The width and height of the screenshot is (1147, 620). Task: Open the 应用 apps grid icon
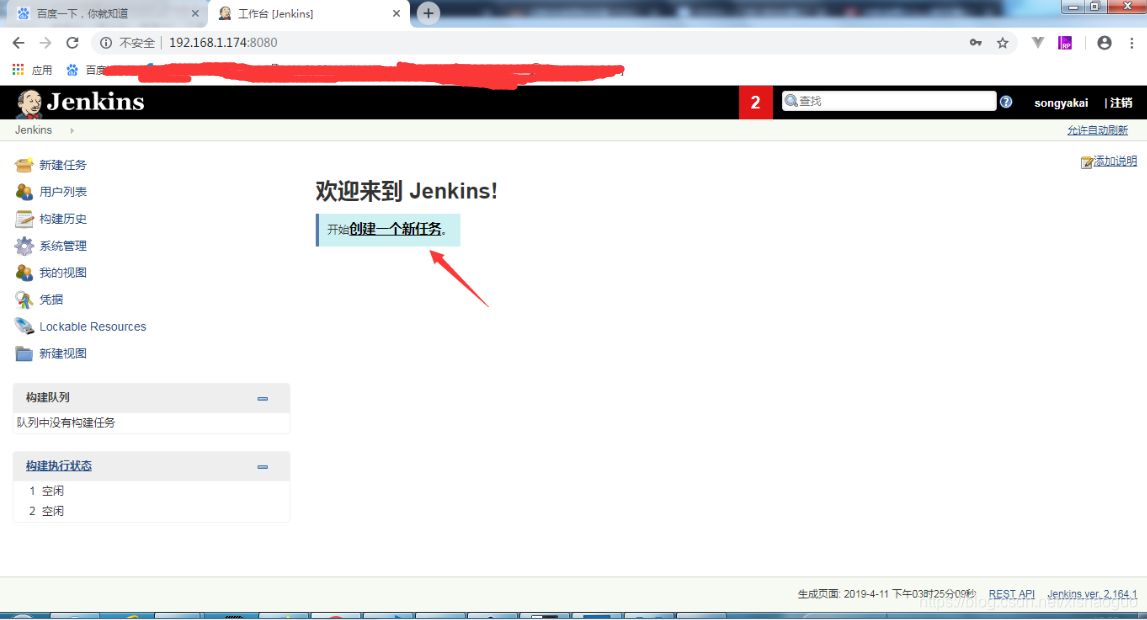(x=18, y=69)
